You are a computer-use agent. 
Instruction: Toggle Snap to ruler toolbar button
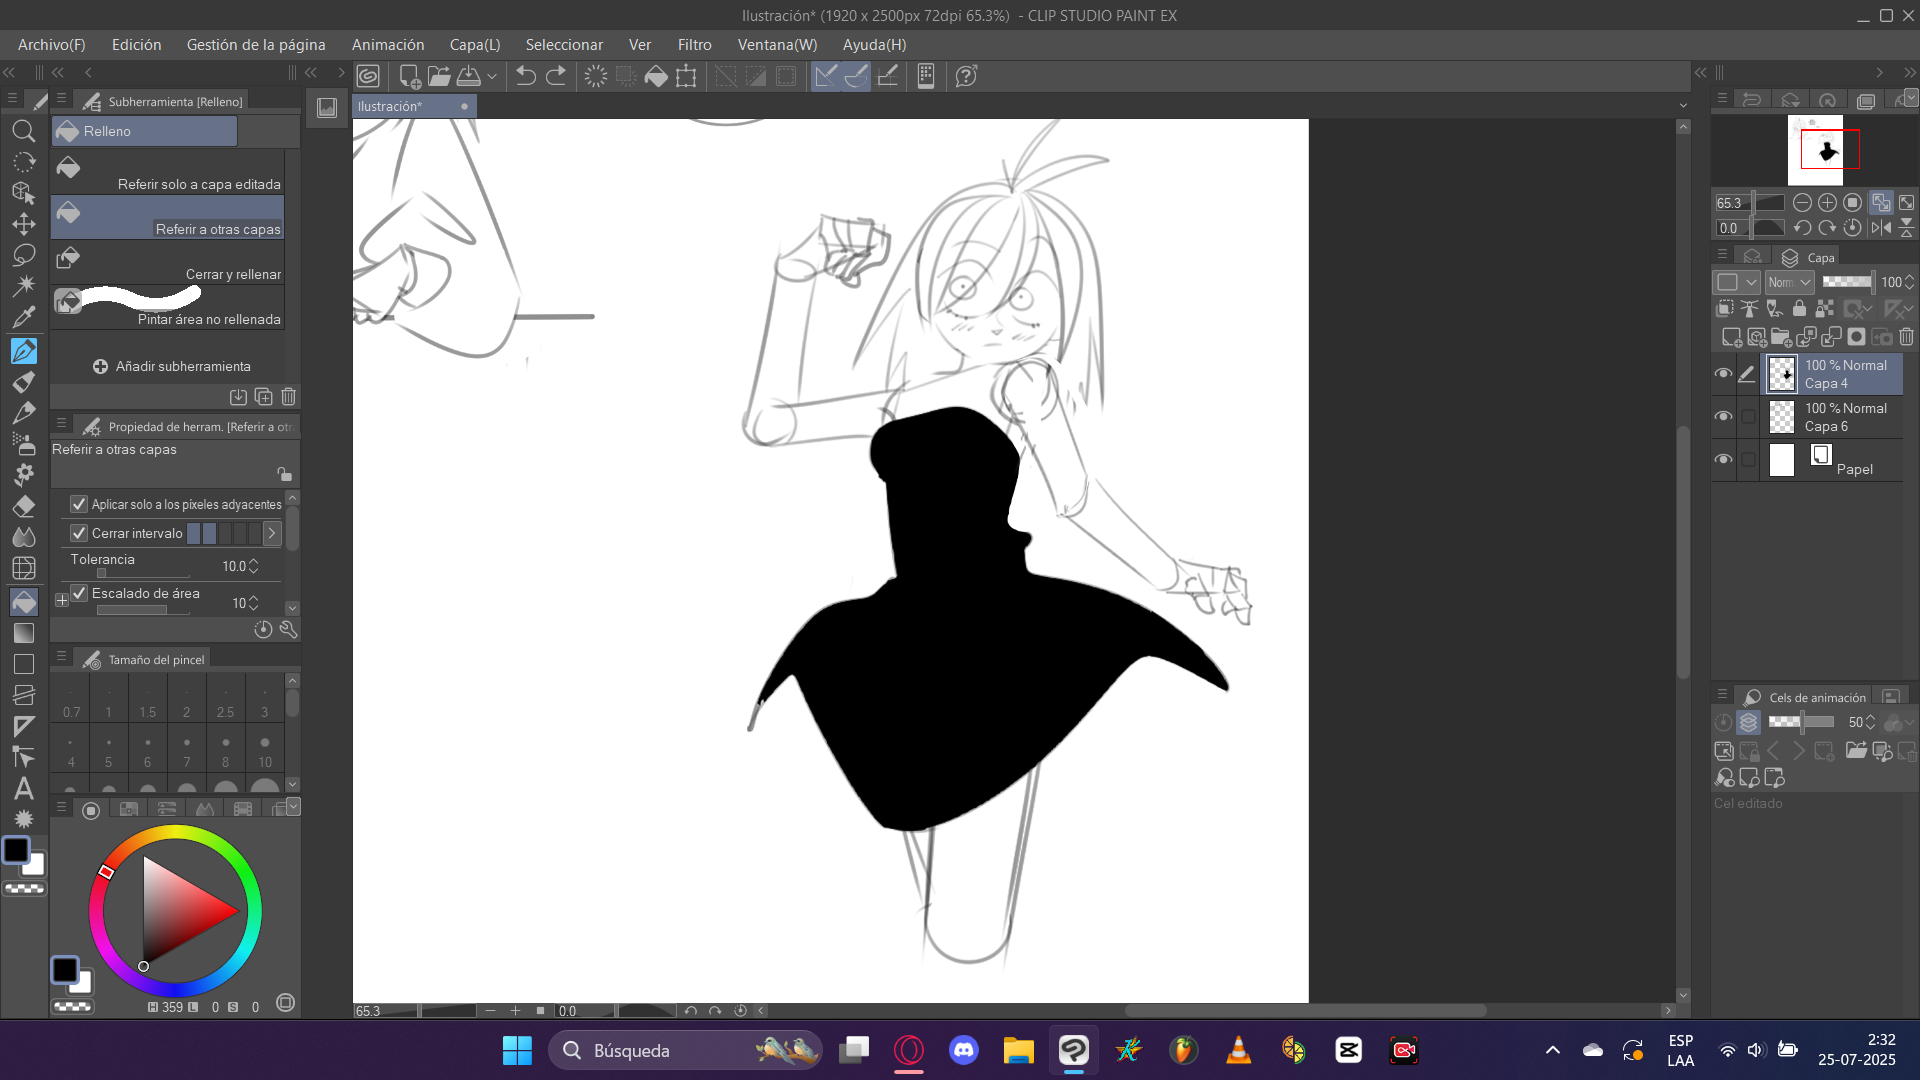tap(825, 76)
